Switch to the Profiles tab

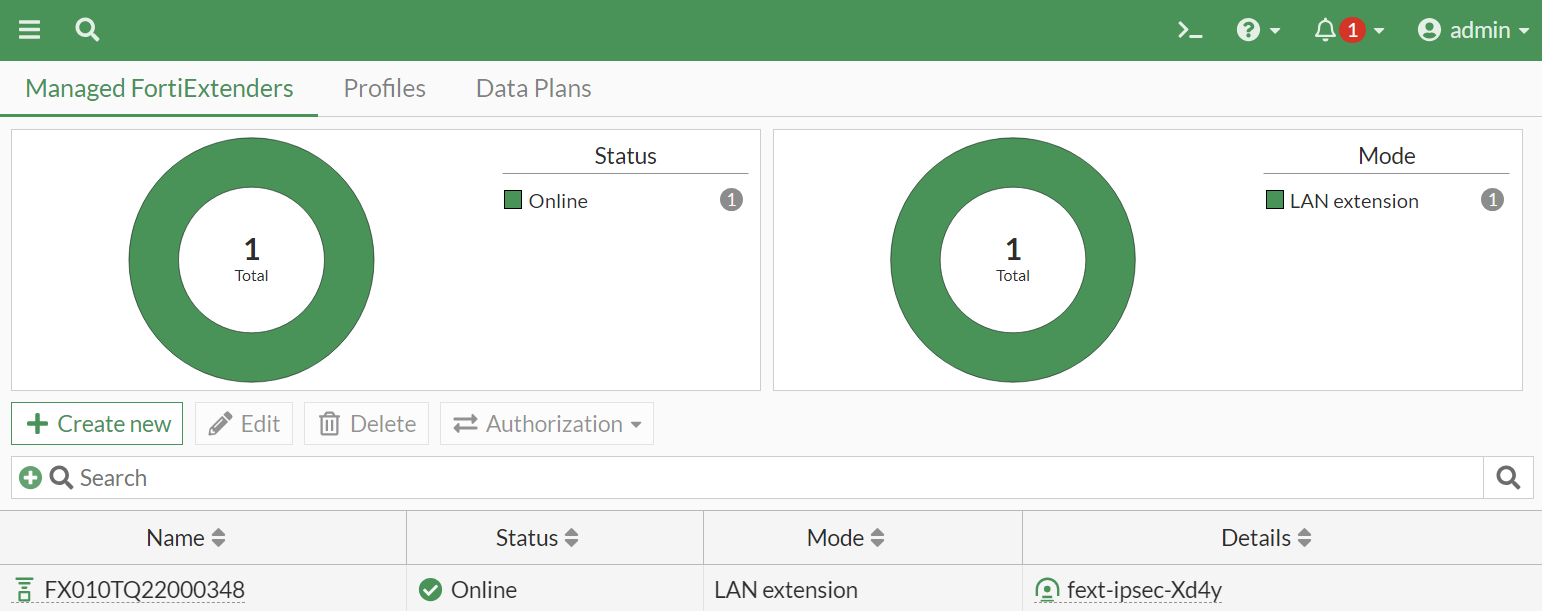385,88
